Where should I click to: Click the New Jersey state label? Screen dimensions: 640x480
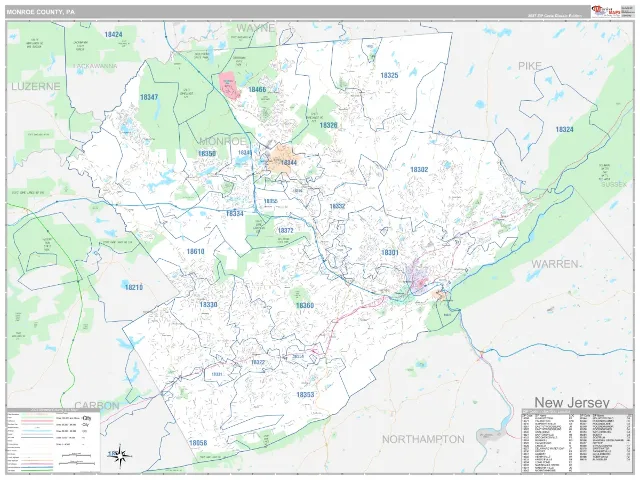point(572,402)
